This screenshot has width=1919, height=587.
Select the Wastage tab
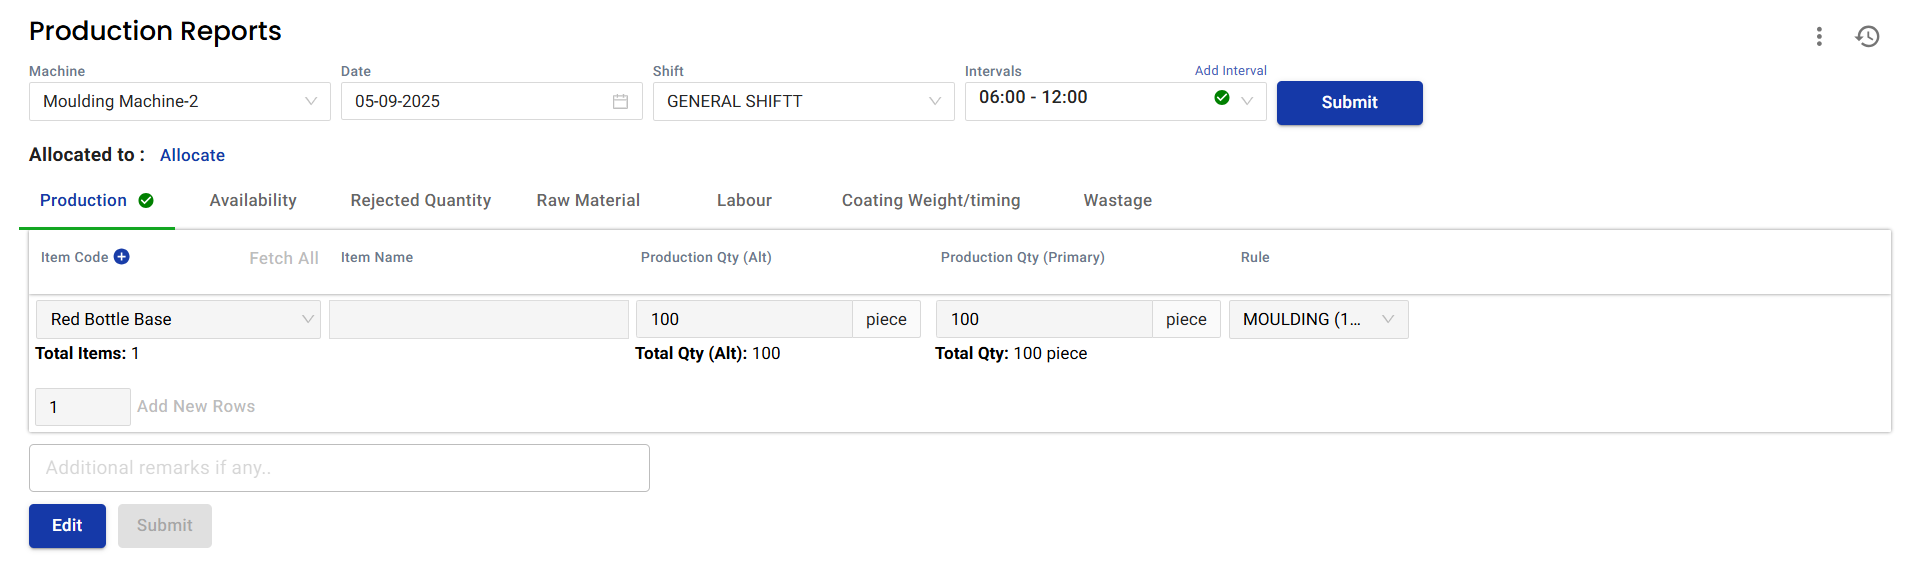(1117, 201)
